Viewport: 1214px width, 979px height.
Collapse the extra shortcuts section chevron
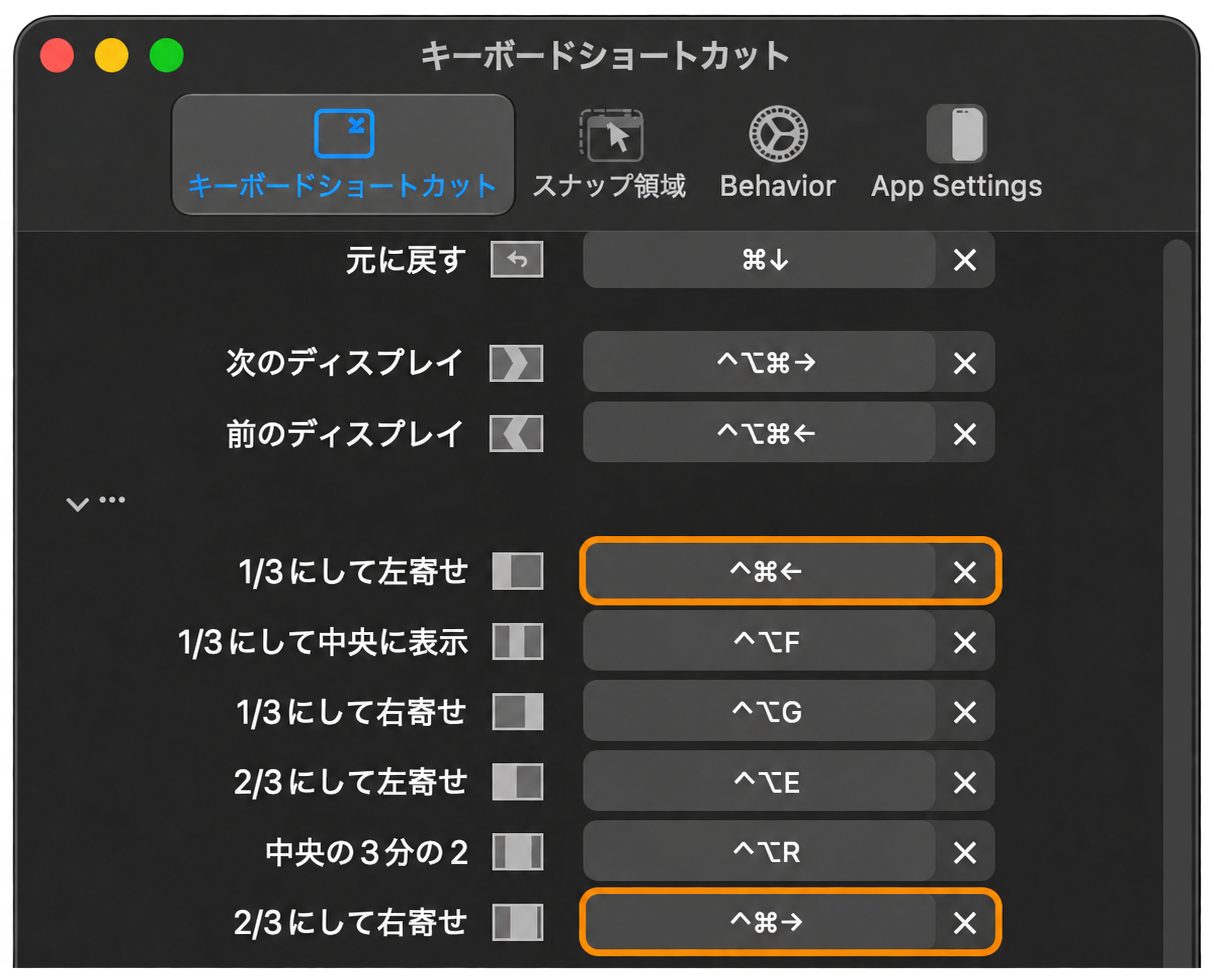[x=78, y=503]
